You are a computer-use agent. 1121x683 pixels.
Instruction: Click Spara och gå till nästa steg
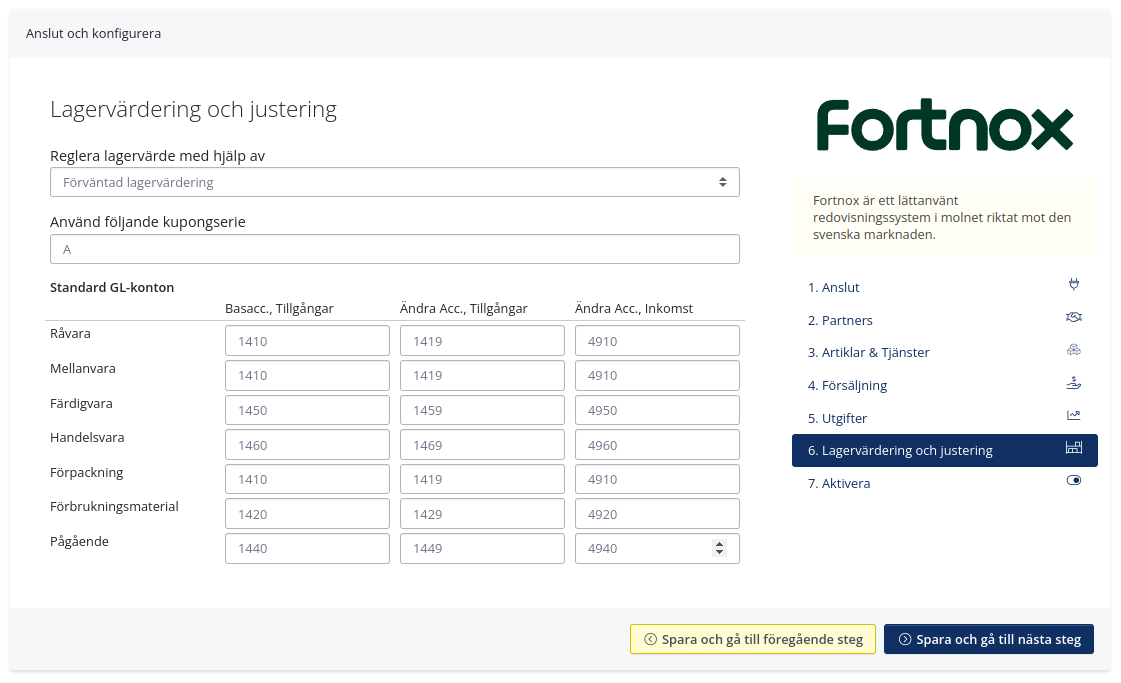(x=989, y=639)
